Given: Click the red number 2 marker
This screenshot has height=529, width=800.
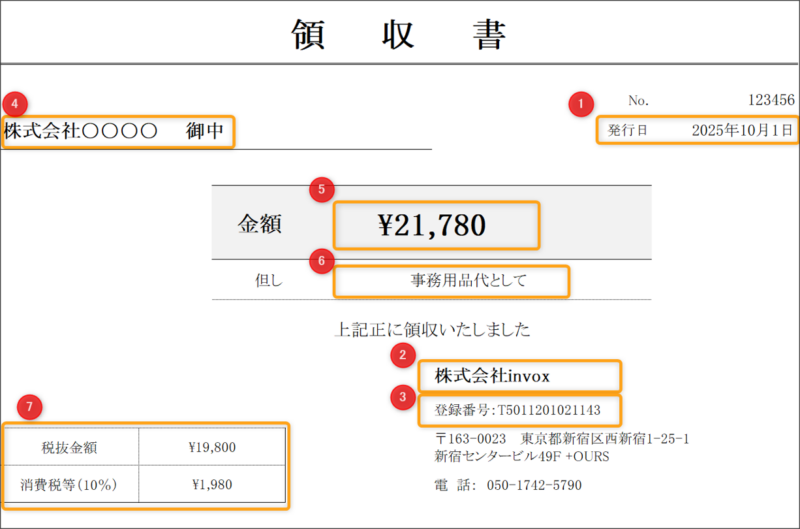Looking at the screenshot, I should coord(402,354).
